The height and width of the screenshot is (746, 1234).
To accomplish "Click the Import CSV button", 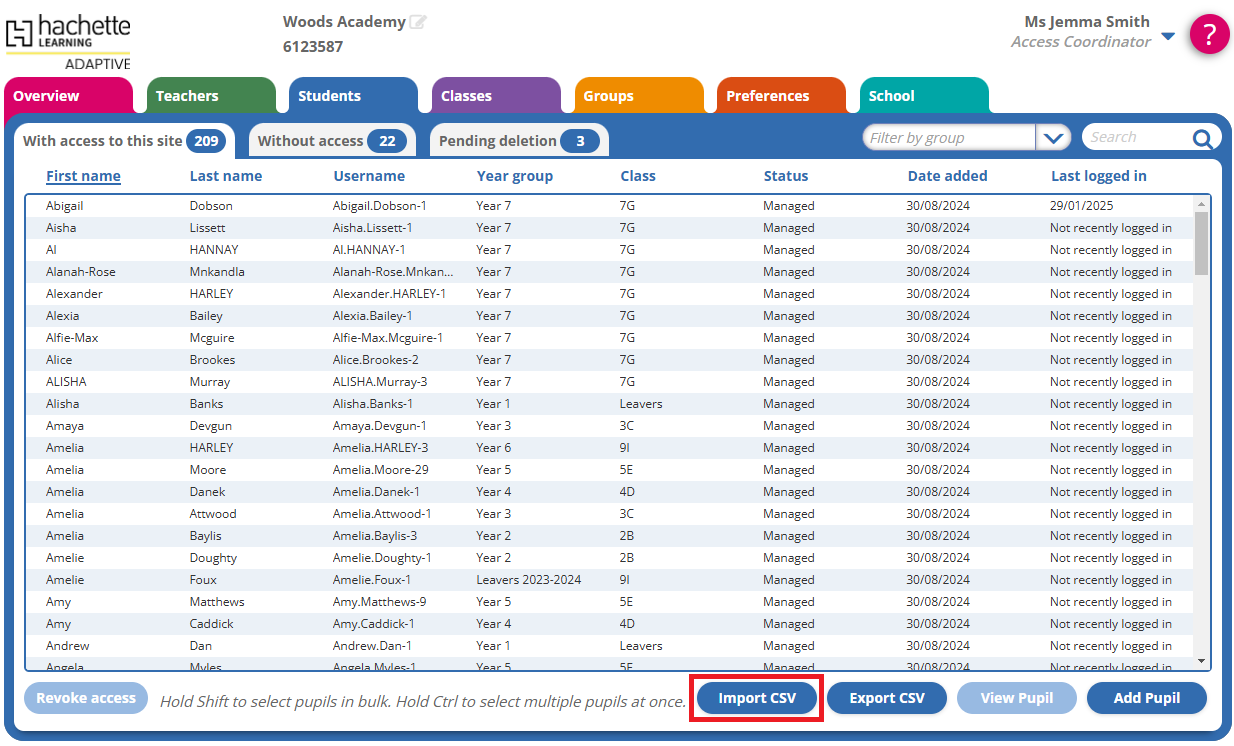I will [756, 698].
